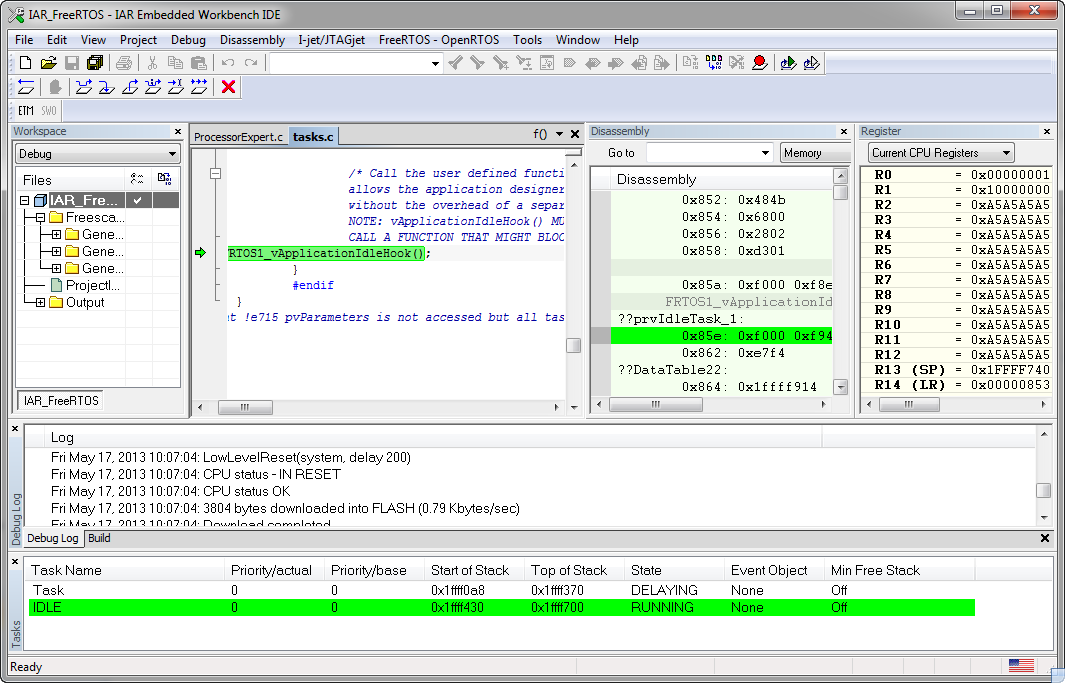Switch to the ProcessorExpert.c tab

[x=238, y=137]
